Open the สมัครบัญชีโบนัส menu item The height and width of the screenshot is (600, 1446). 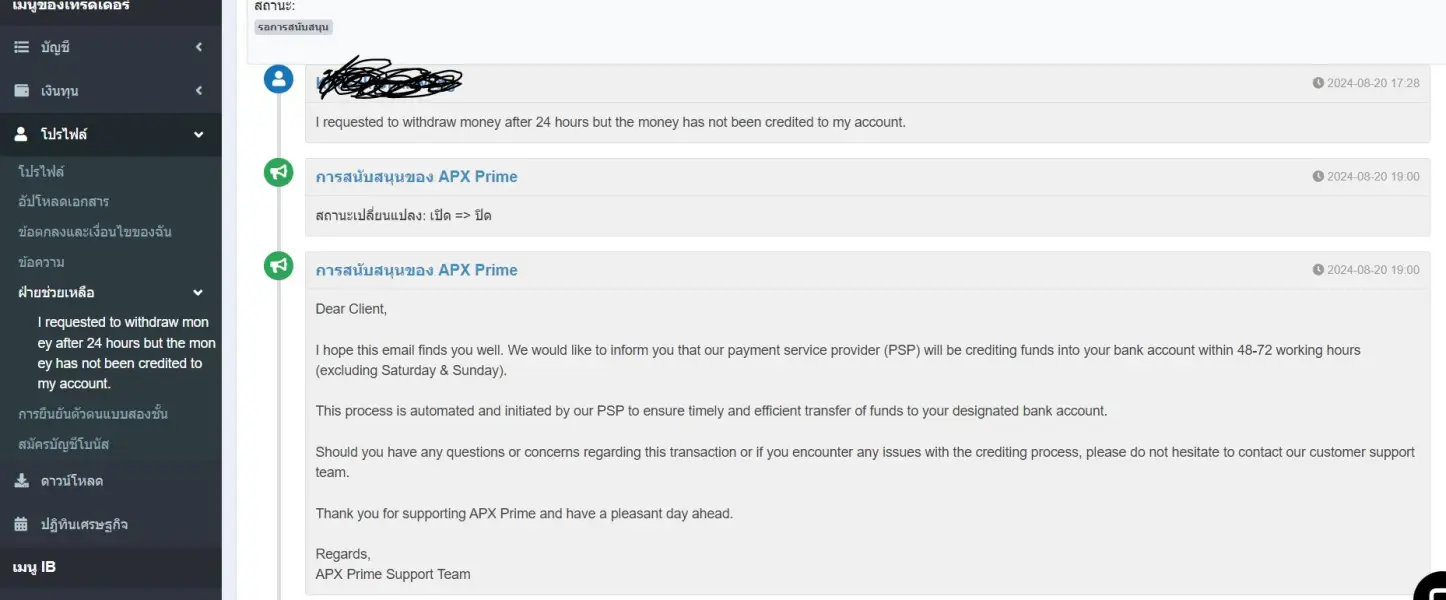tap(63, 444)
